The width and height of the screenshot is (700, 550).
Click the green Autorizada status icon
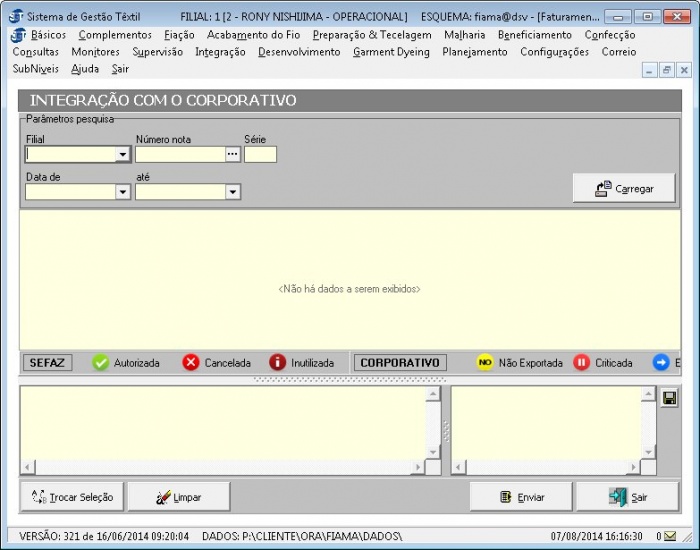coord(101,363)
